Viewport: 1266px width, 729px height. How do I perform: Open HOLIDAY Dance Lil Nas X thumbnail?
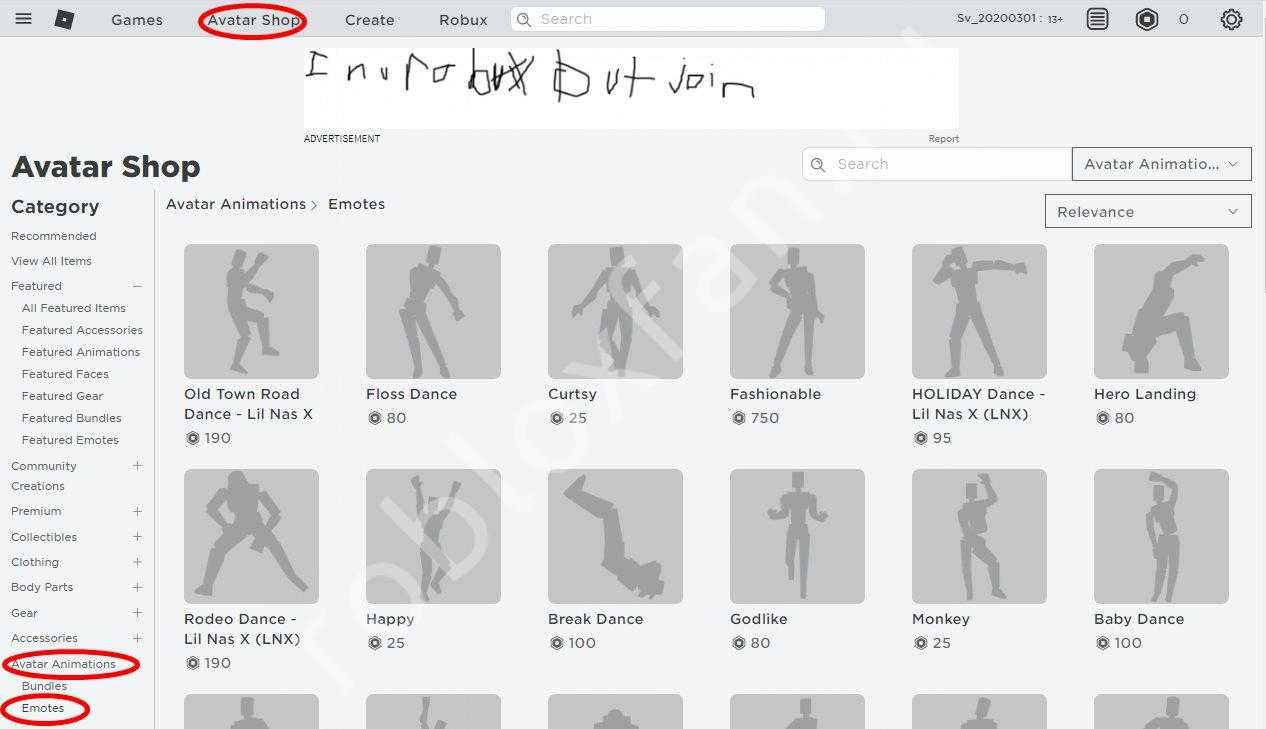pyautogui.click(x=979, y=311)
